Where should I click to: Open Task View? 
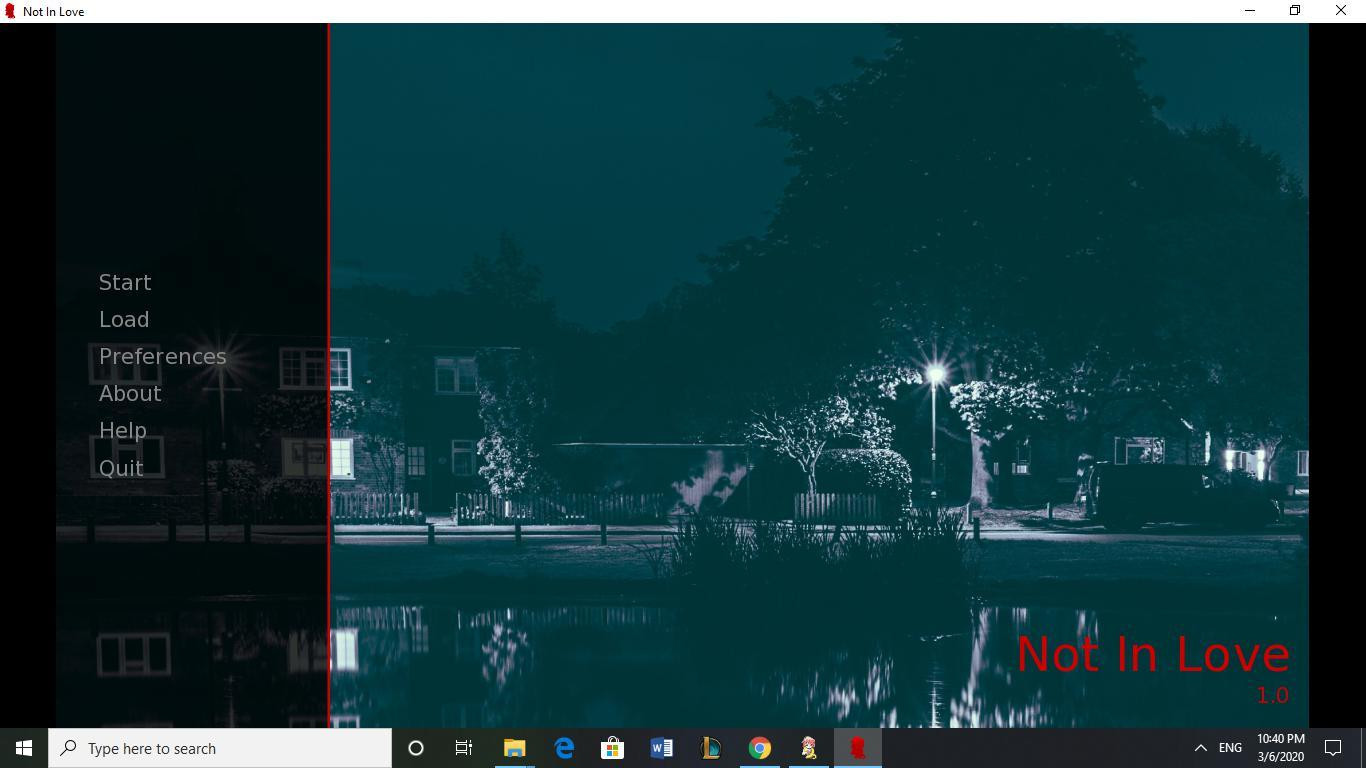click(x=464, y=748)
